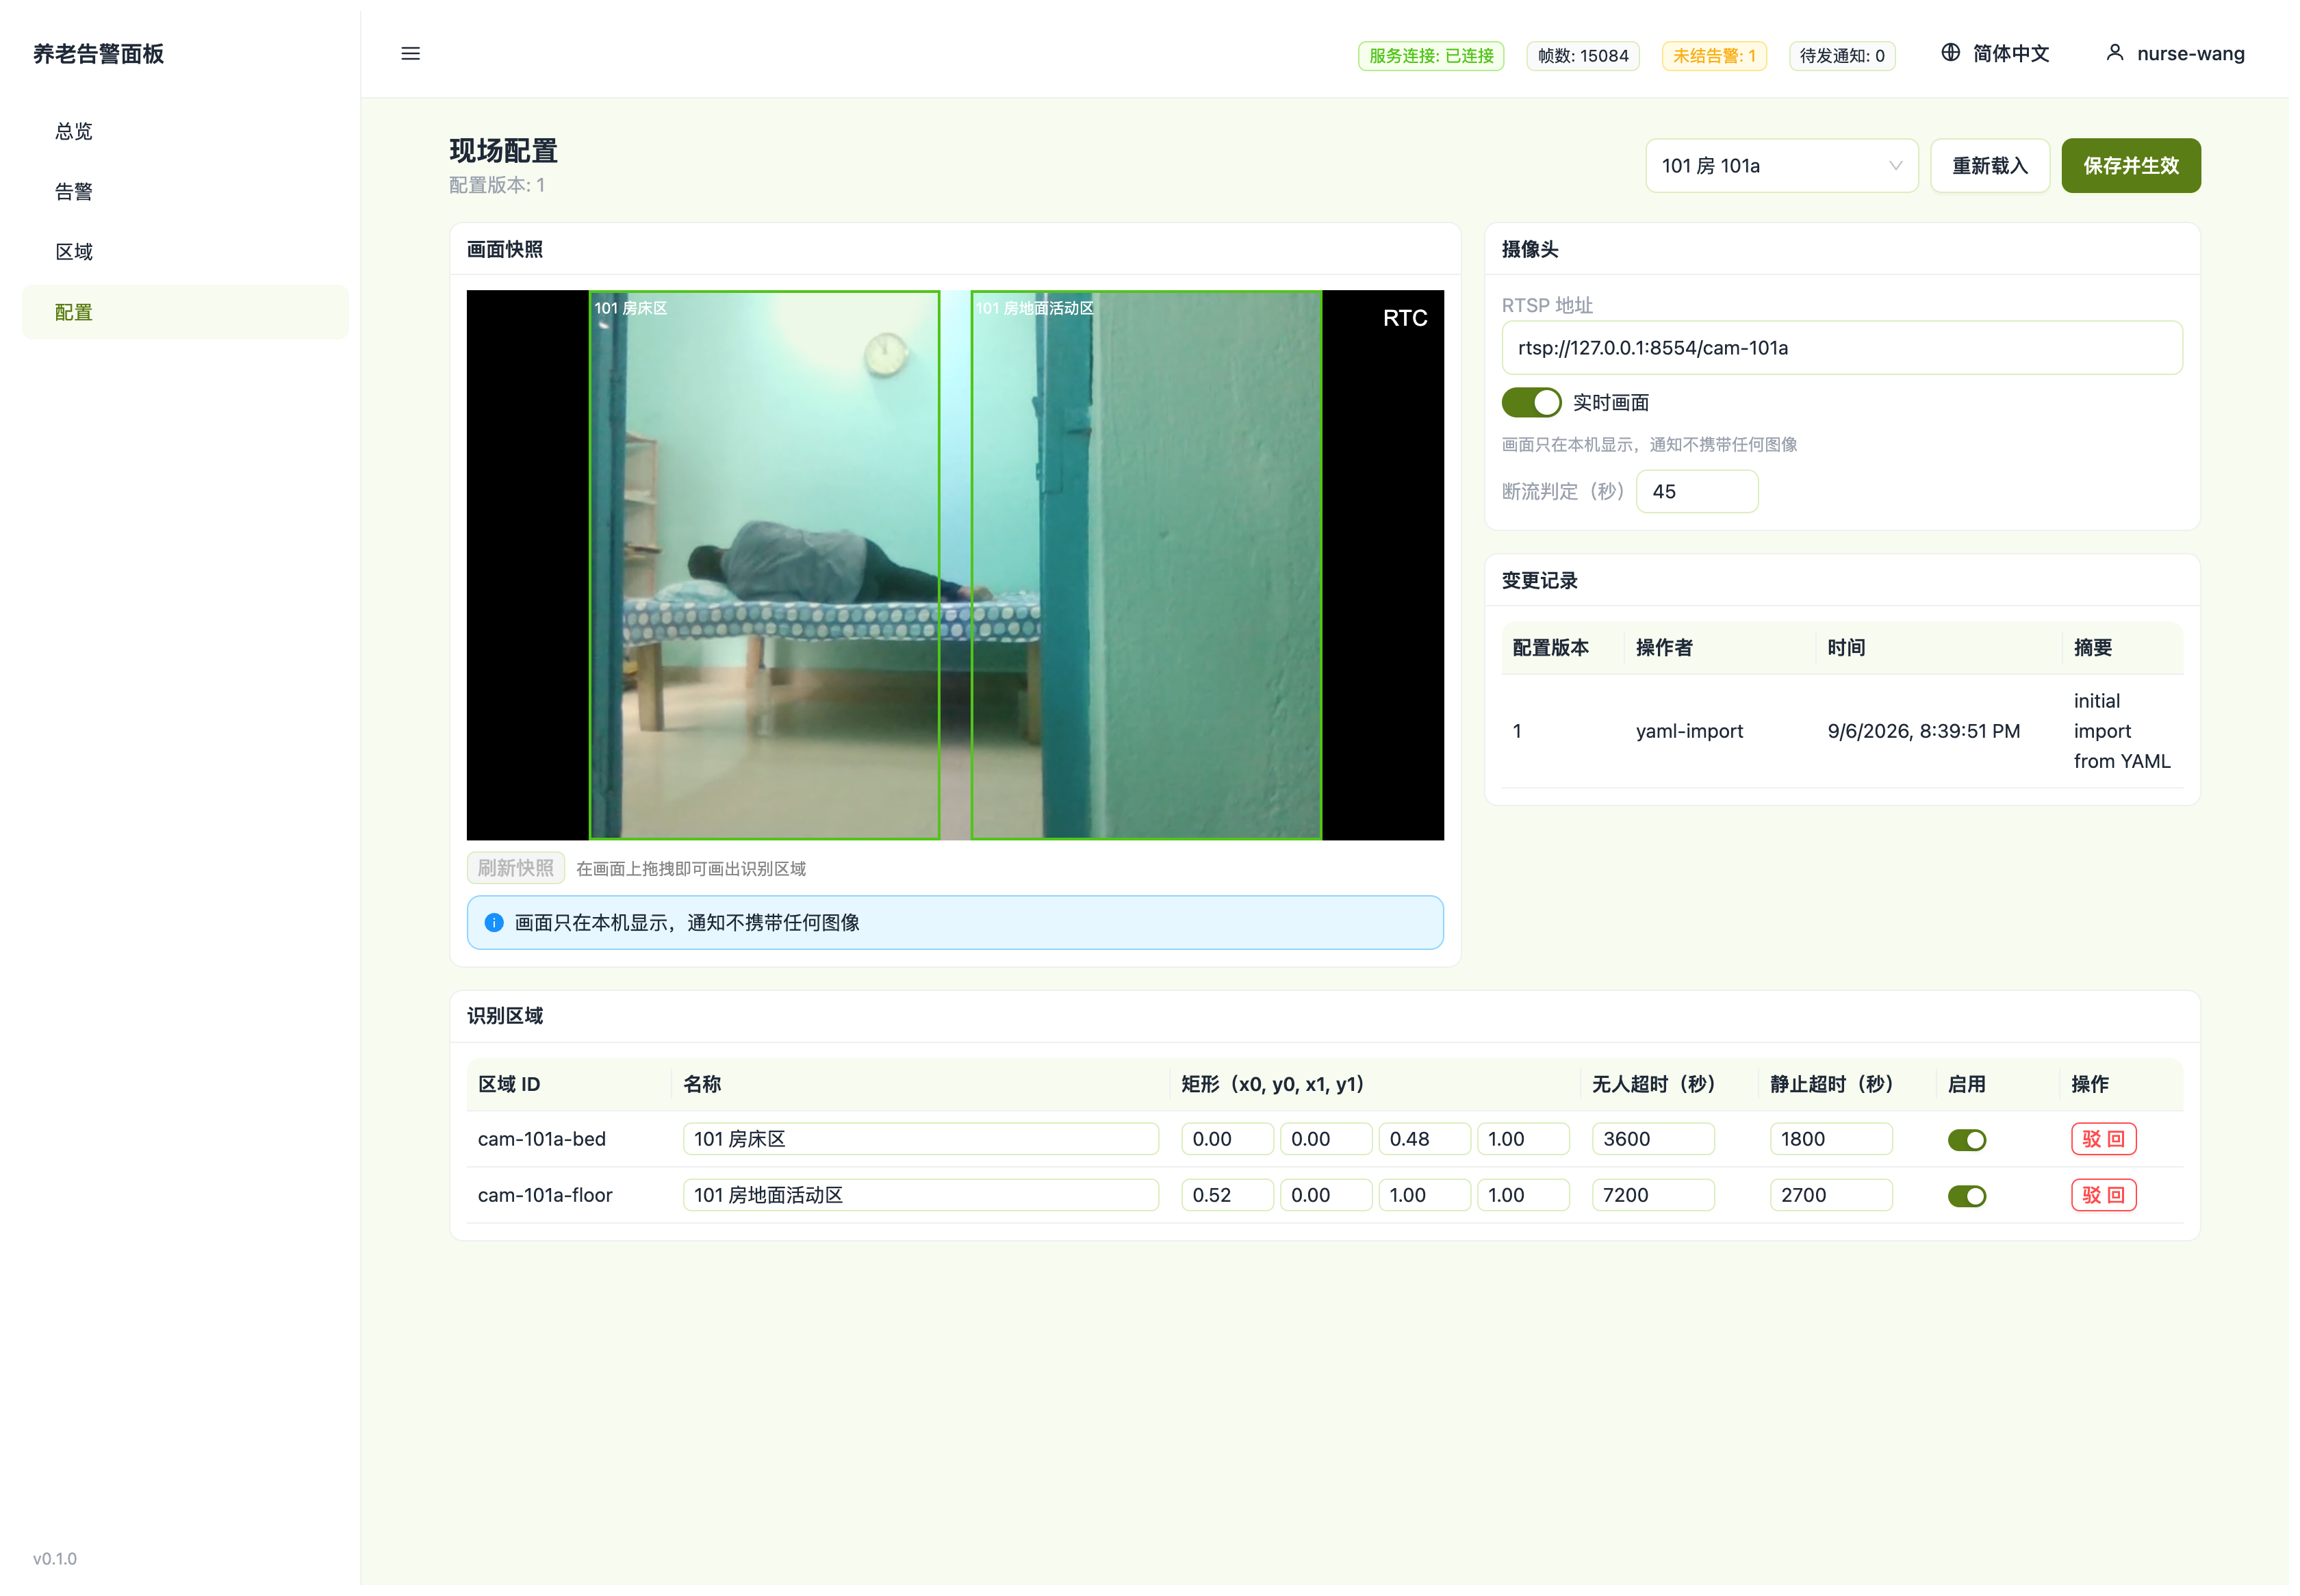
Task: Click the 断流判定 seconds field
Action: coord(1697,492)
